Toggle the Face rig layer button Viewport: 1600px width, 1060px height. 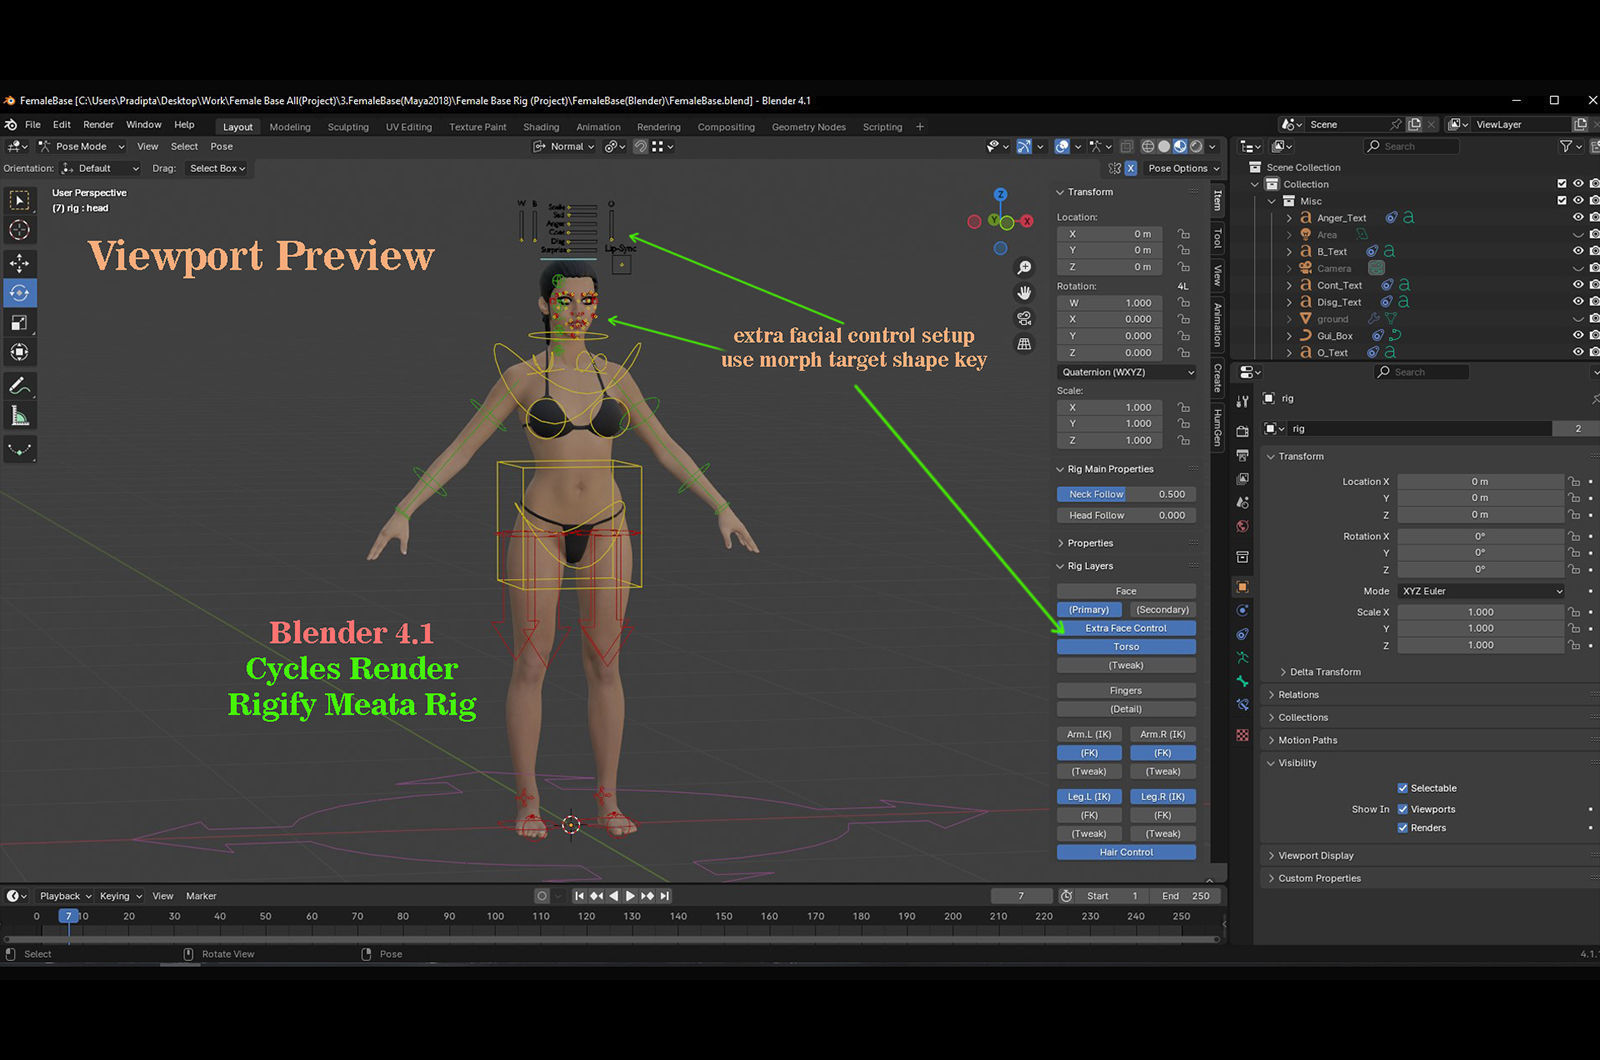(x=1126, y=591)
